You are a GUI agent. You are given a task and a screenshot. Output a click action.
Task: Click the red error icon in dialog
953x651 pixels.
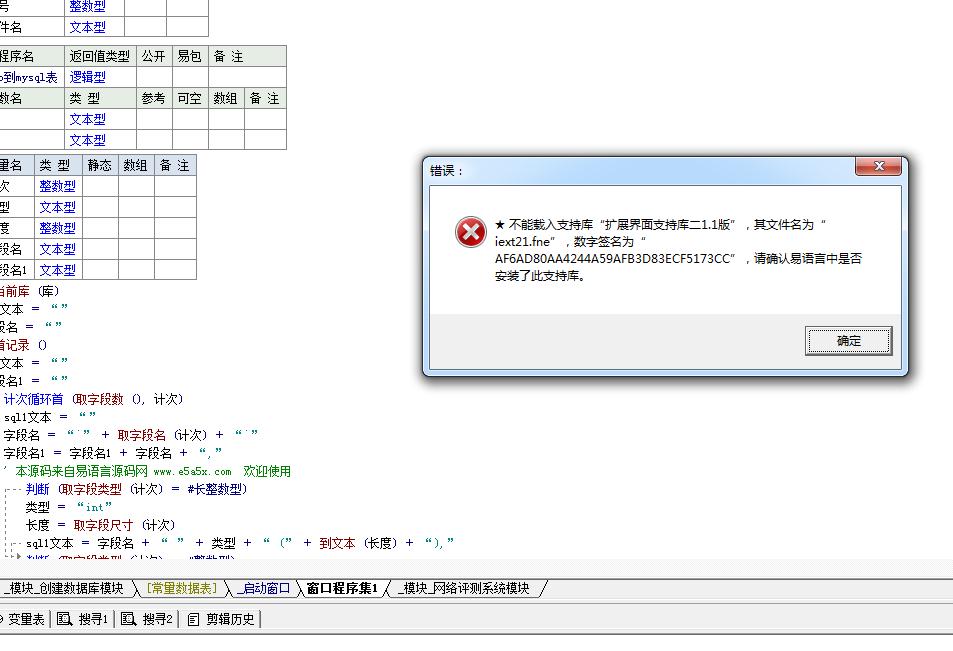[470, 232]
